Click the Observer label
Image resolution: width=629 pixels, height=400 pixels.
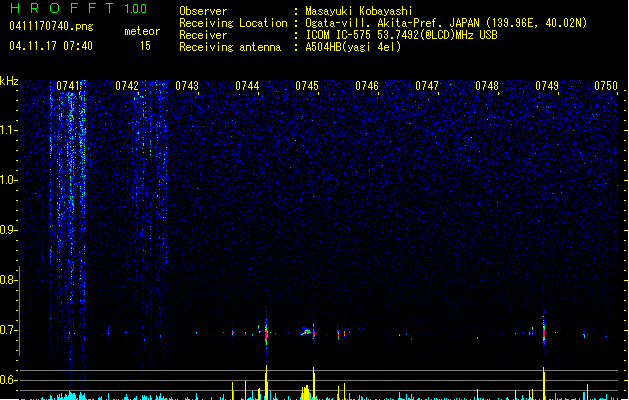point(203,11)
